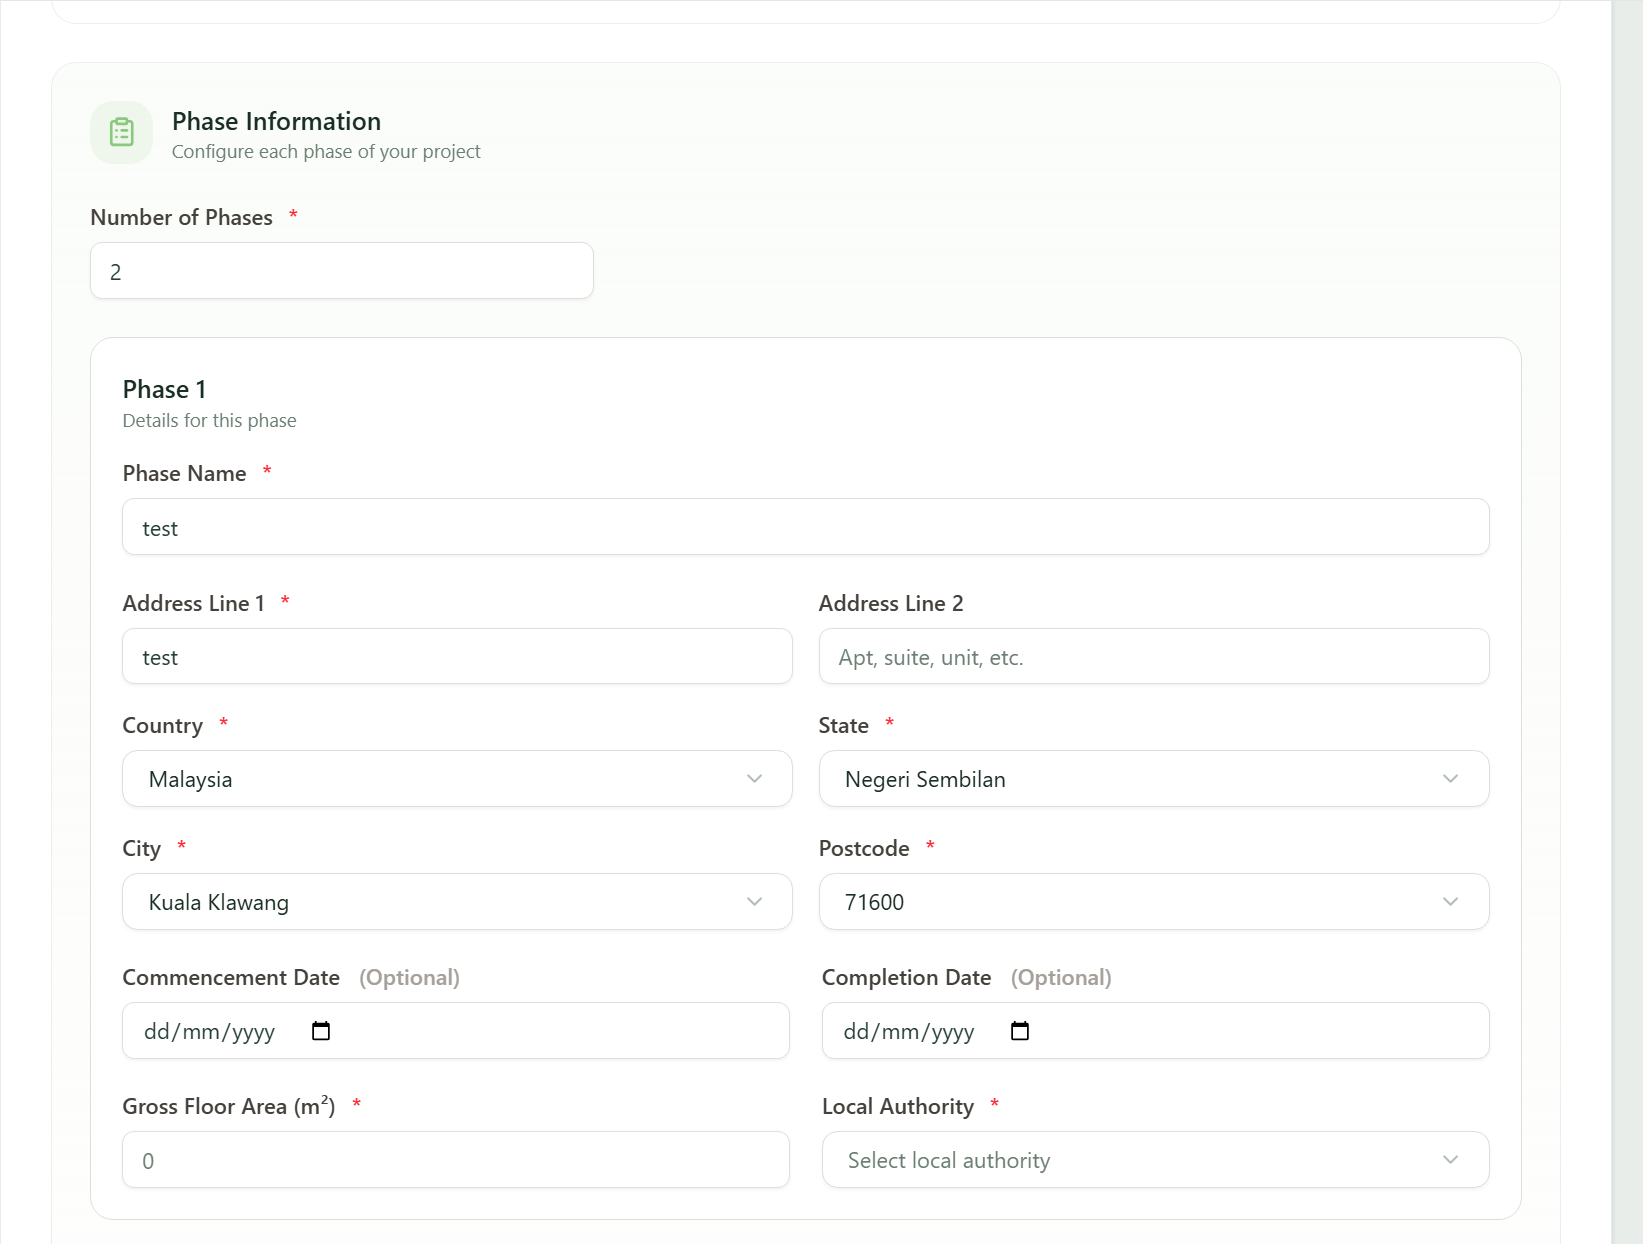
Task: Focus the Number of Phases field
Action: [x=342, y=271]
